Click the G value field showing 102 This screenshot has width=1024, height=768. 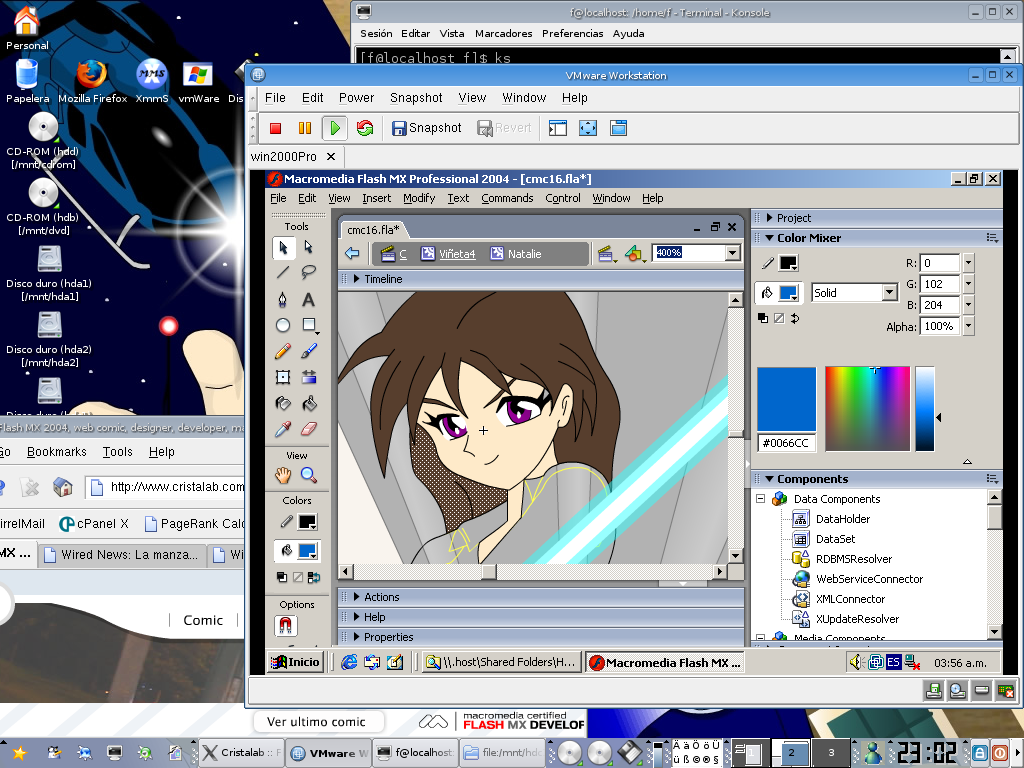pos(939,284)
